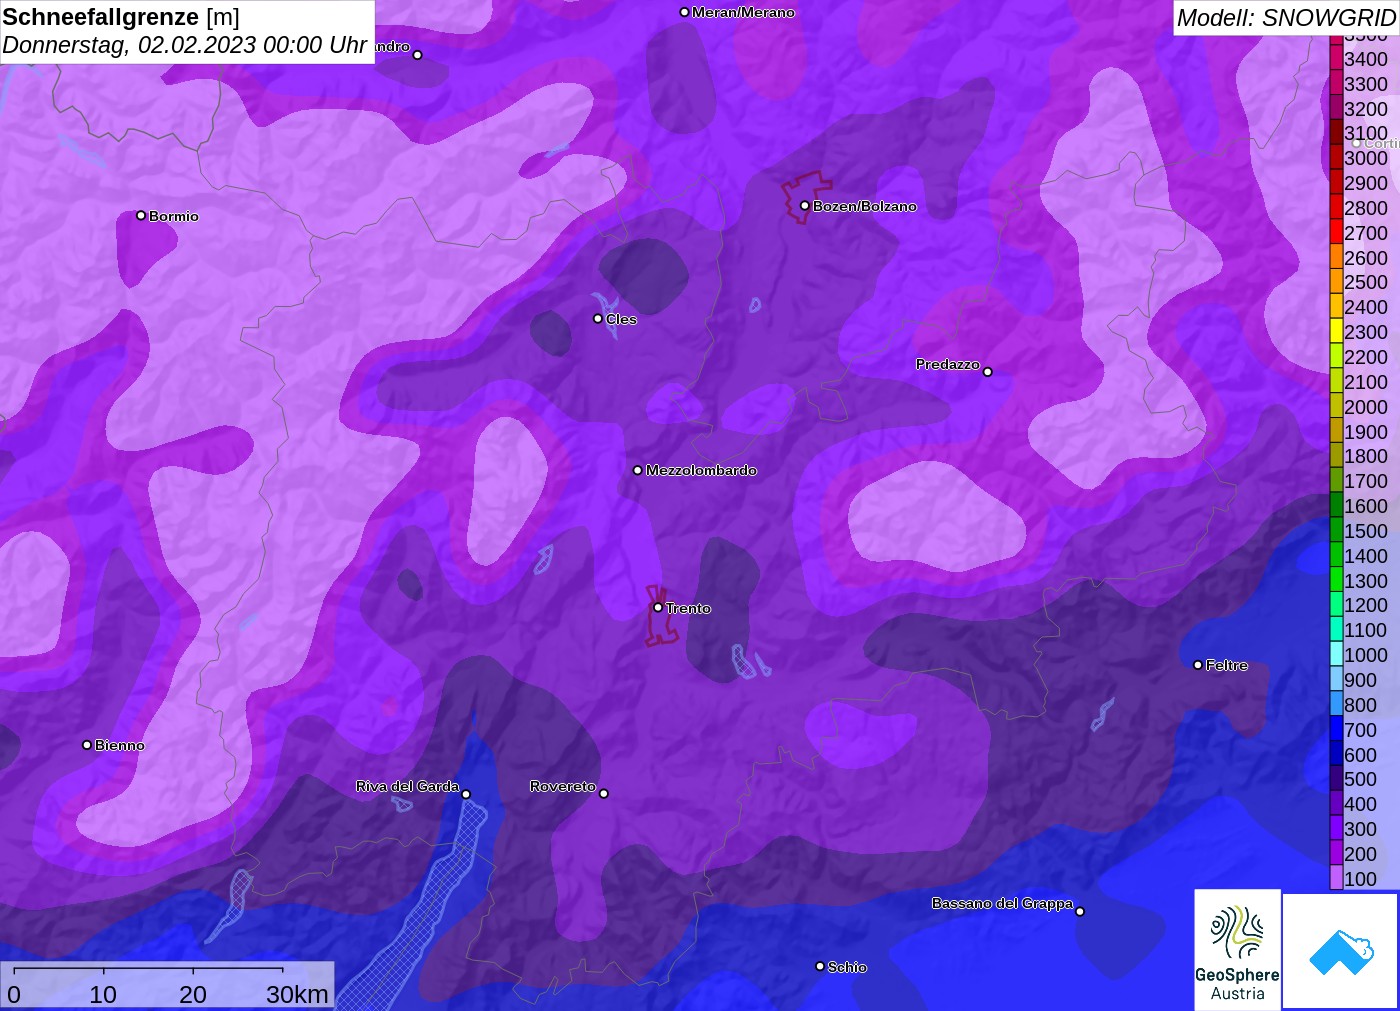Click the Bienno marker dot
This screenshot has width=1400, height=1011.
pyautogui.click(x=87, y=745)
